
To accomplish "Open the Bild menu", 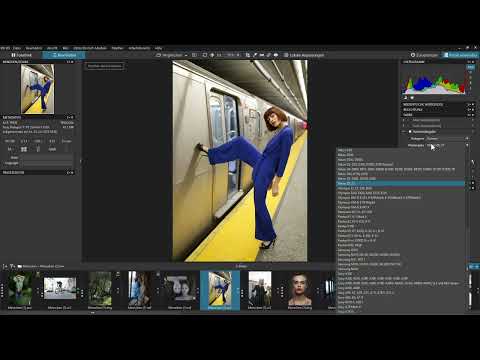I will 65,48.
